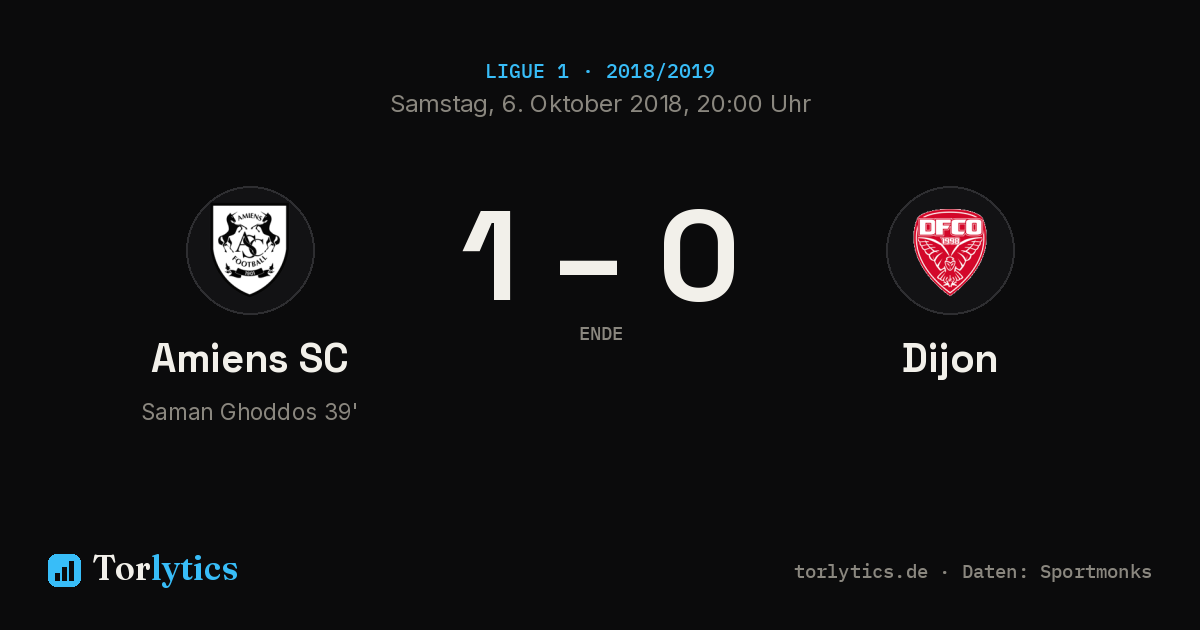The width and height of the screenshot is (1200, 630).
Task: Click the 20:00 Uhr kickoff time
Action: pyautogui.click(x=754, y=104)
